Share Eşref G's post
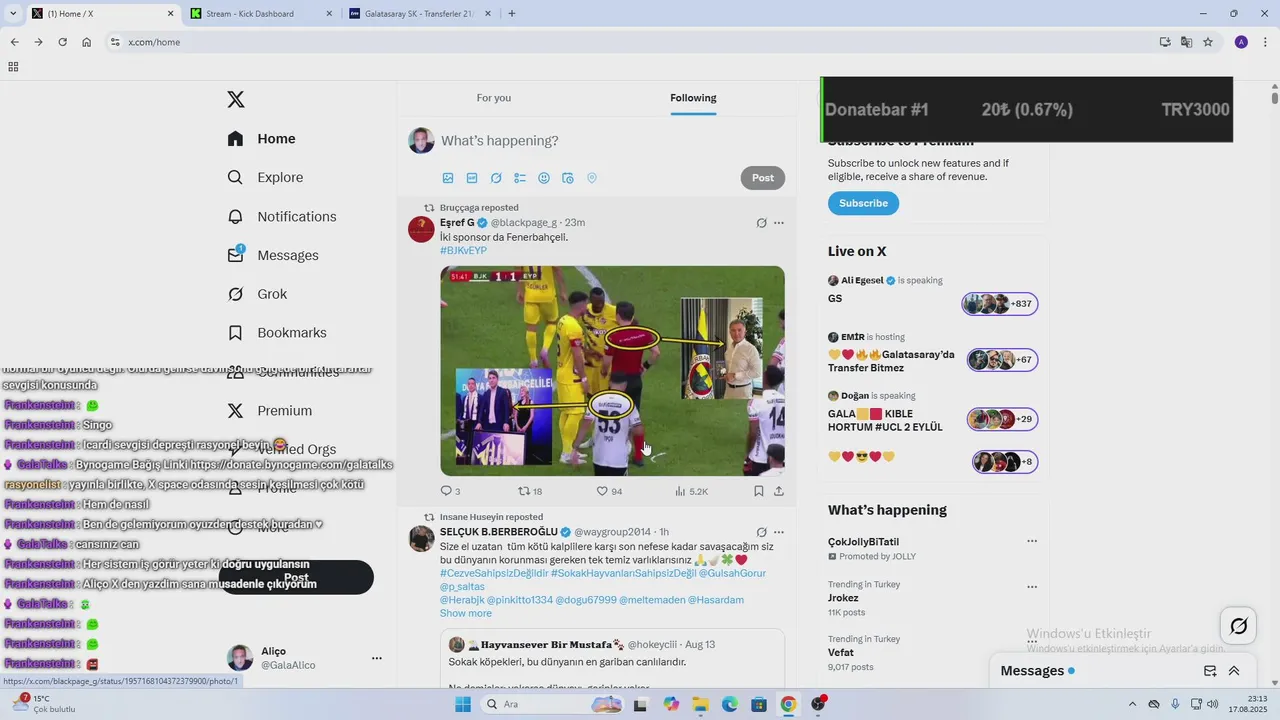Viewport: 1280px width, 720px height. [779, 491]
